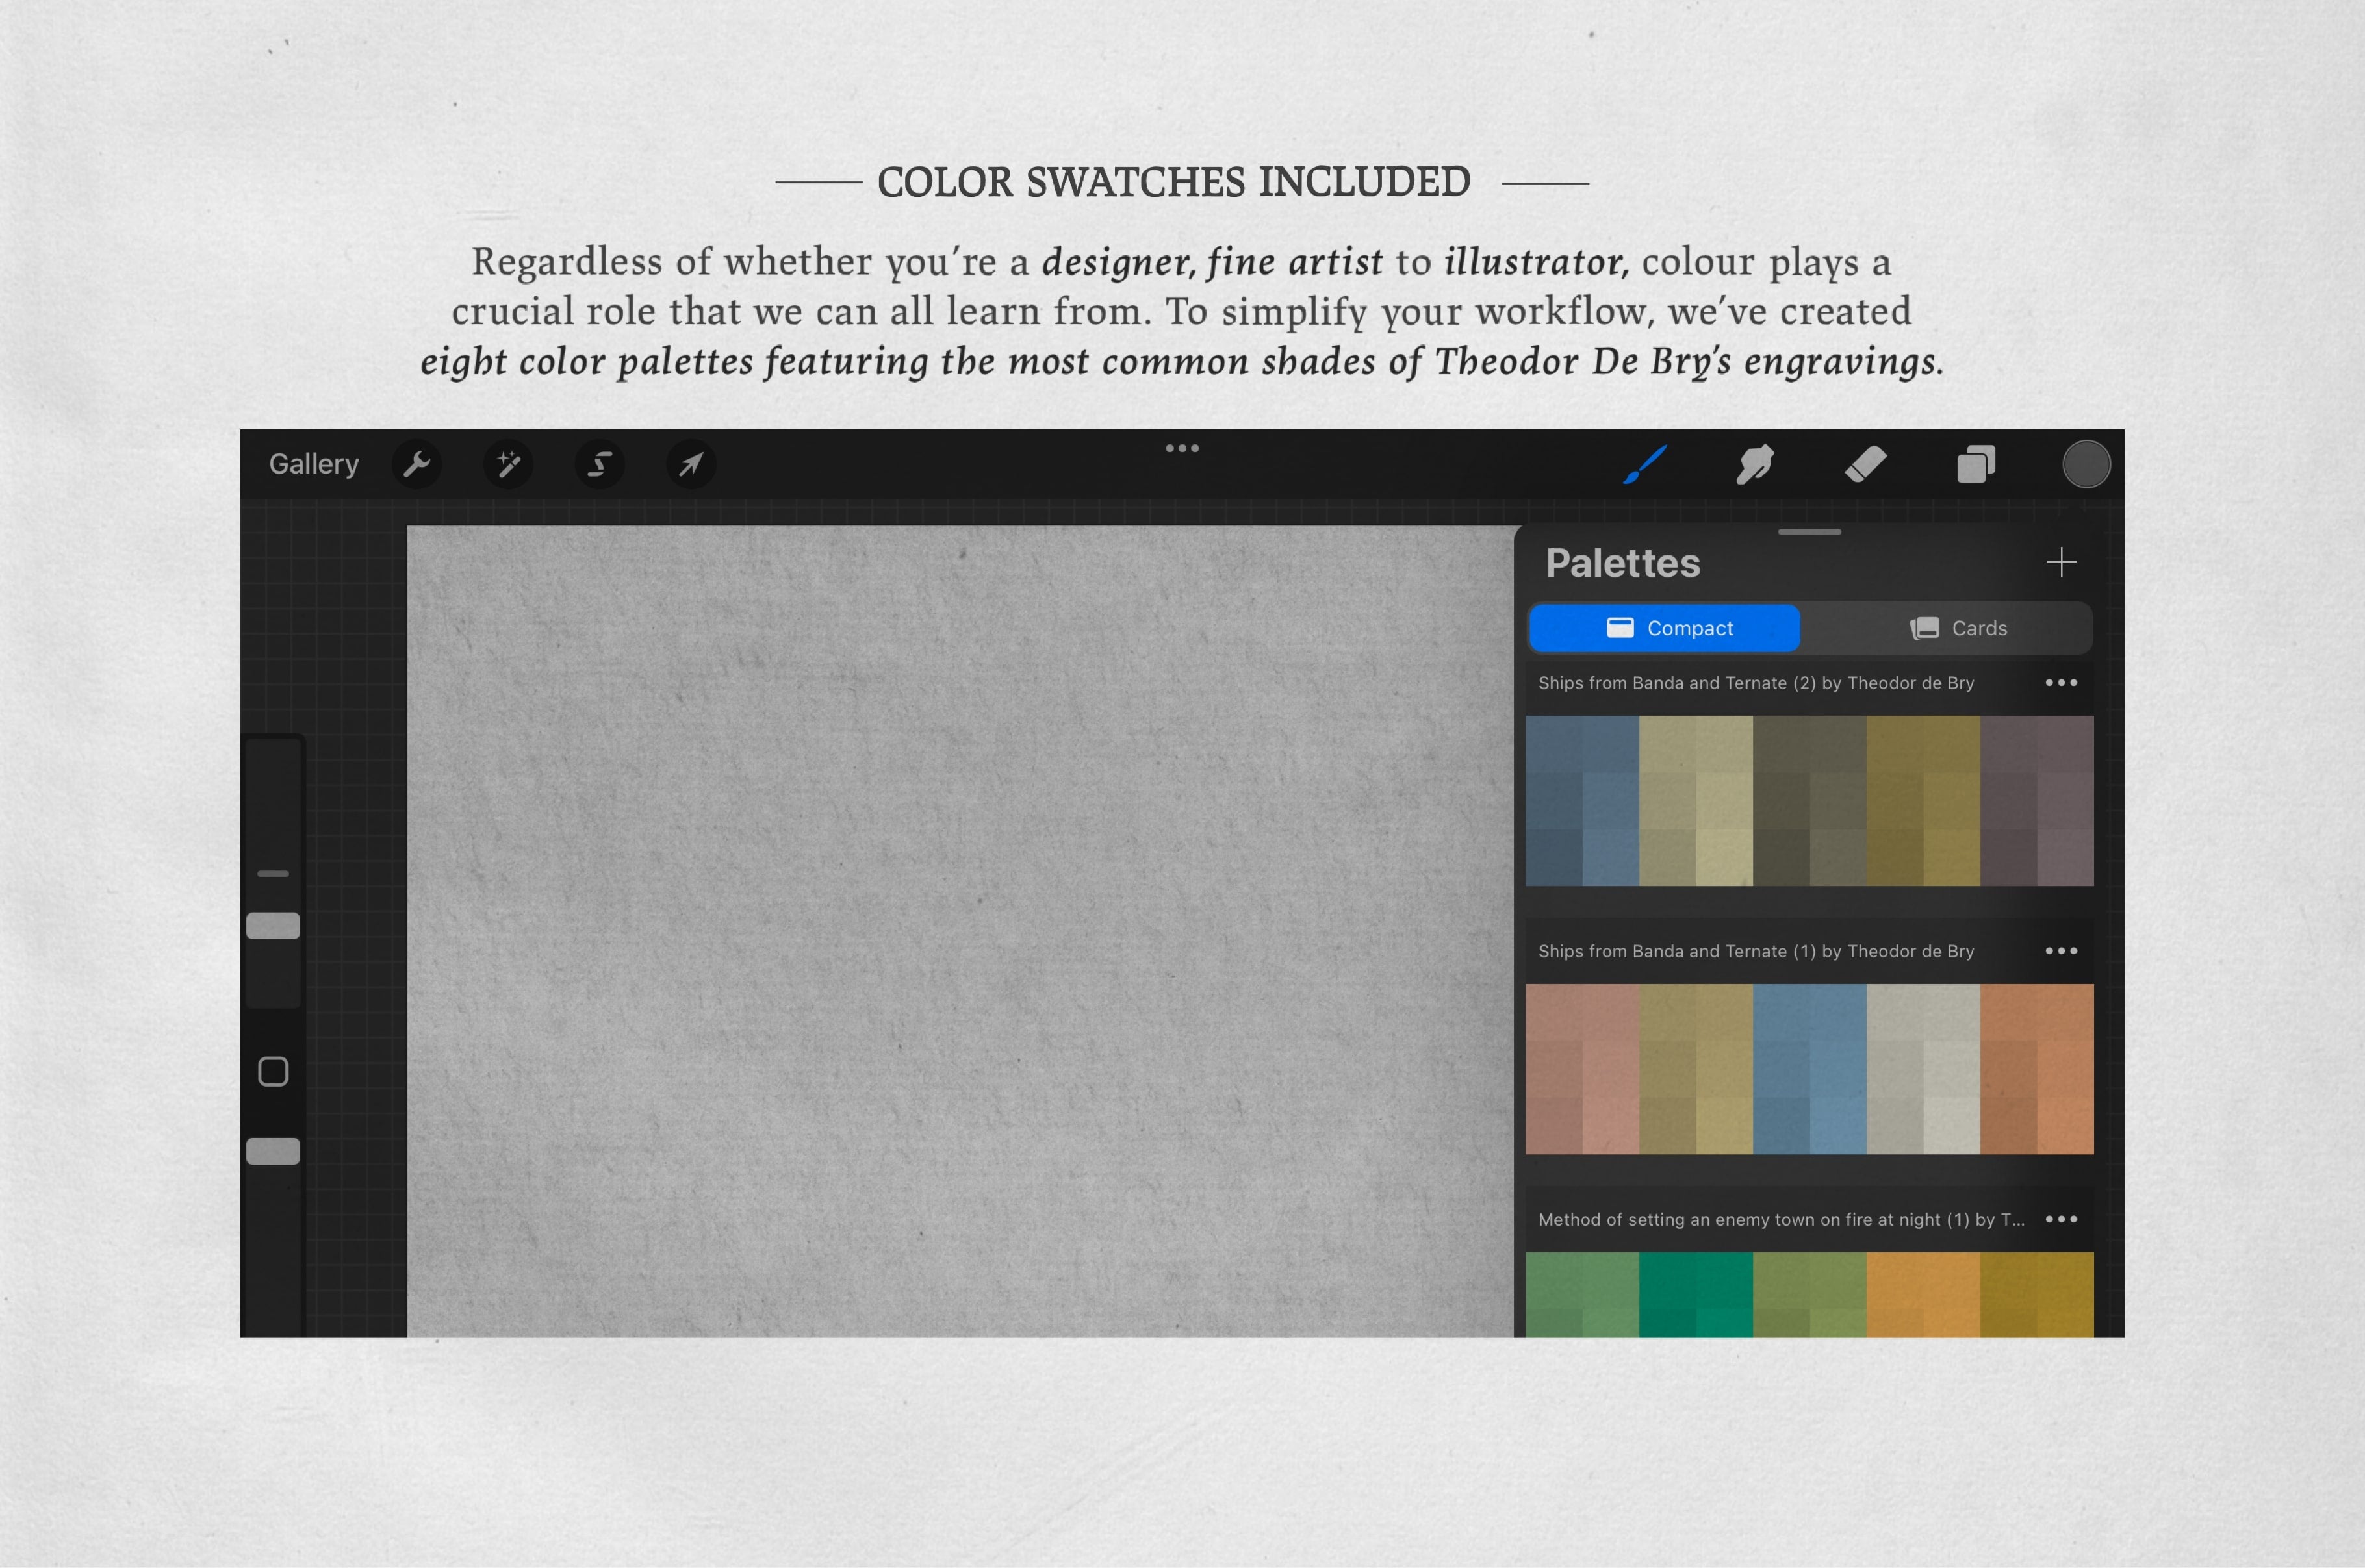The height and width of the screenshot is (1568, 2365).
Task: Adjust the brush size slider on the sidebar
Action: point(273,925)
